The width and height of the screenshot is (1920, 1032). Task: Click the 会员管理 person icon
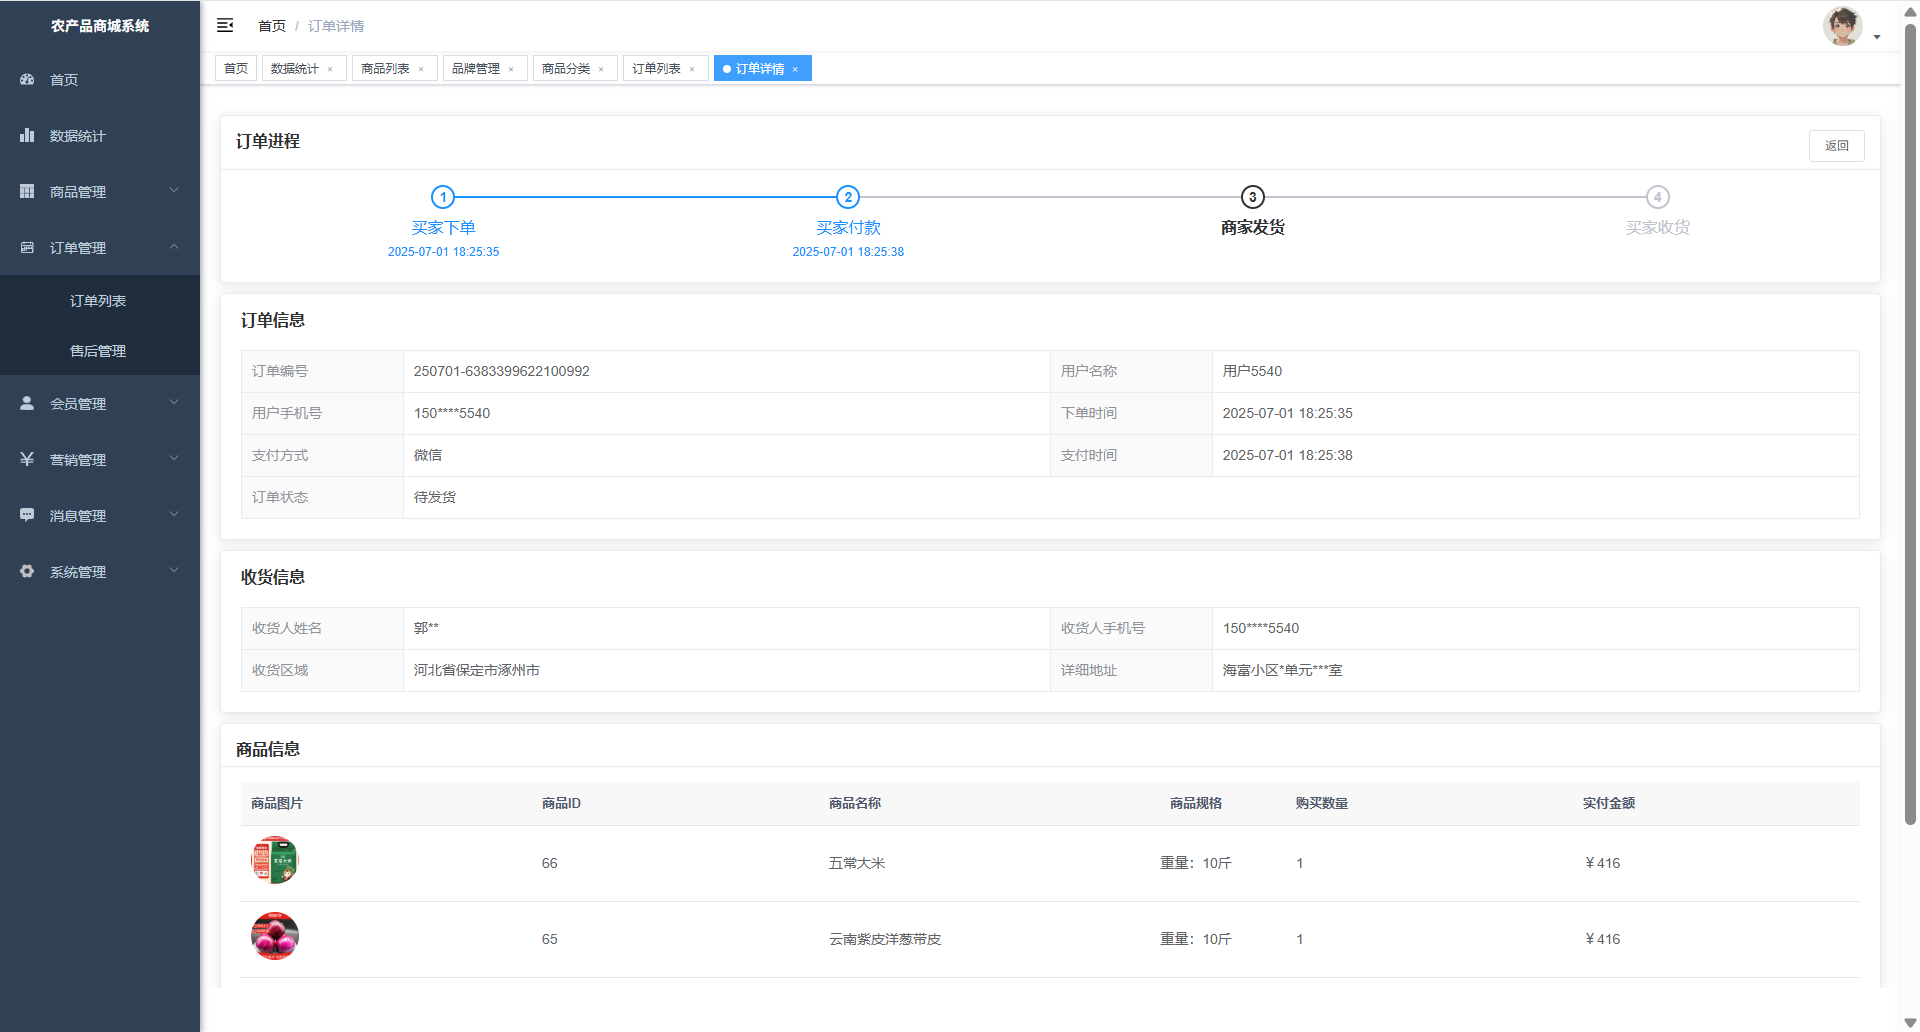[27, 403]
